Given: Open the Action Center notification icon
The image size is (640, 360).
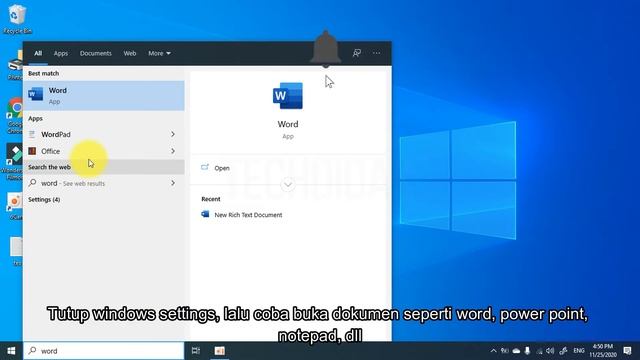Looking at the screenshot, I should click(x=628, y=351).
